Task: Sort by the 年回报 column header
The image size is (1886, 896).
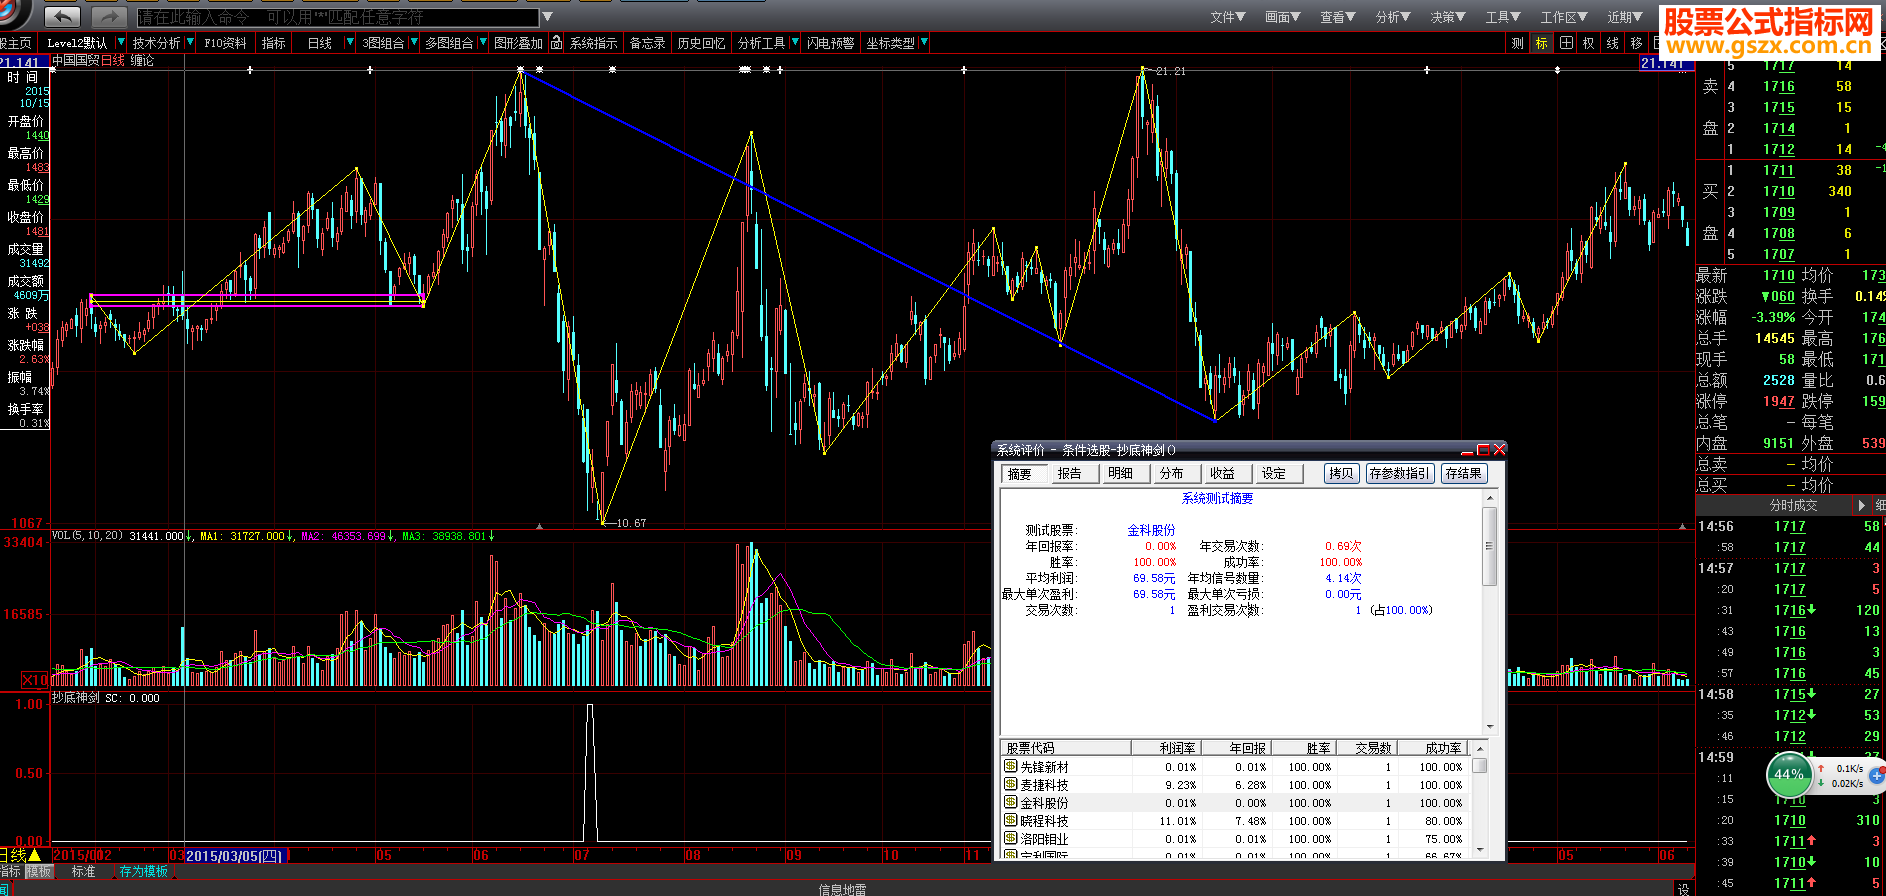Action: pos(1235,748)
